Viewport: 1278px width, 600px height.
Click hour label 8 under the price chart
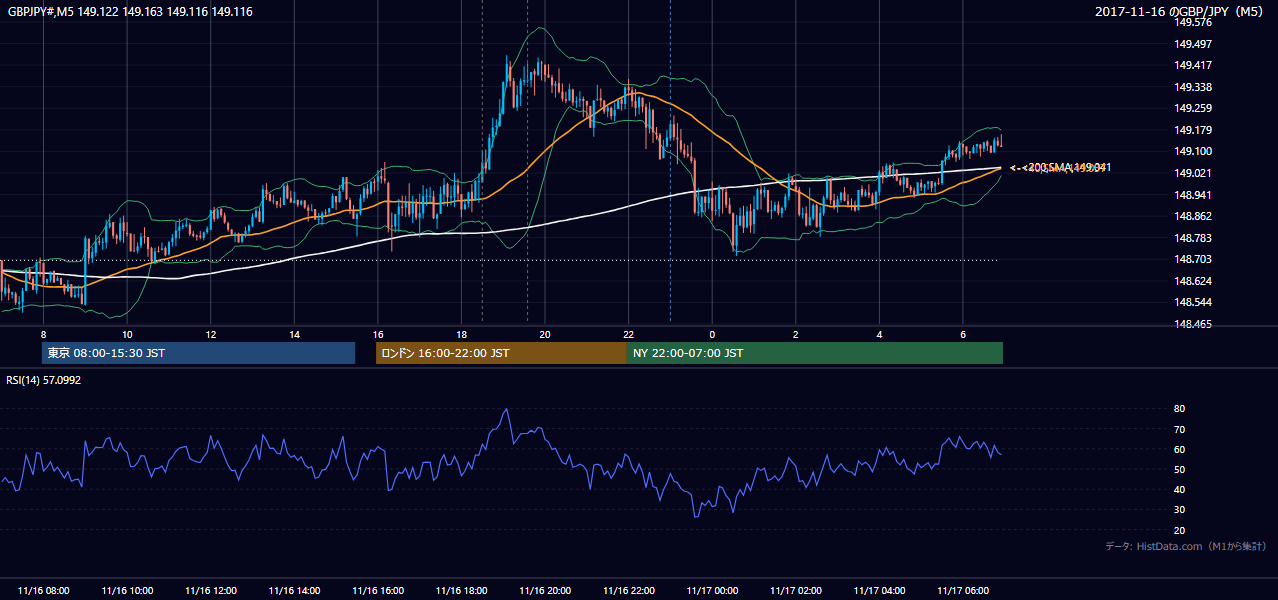pos(43,334)
